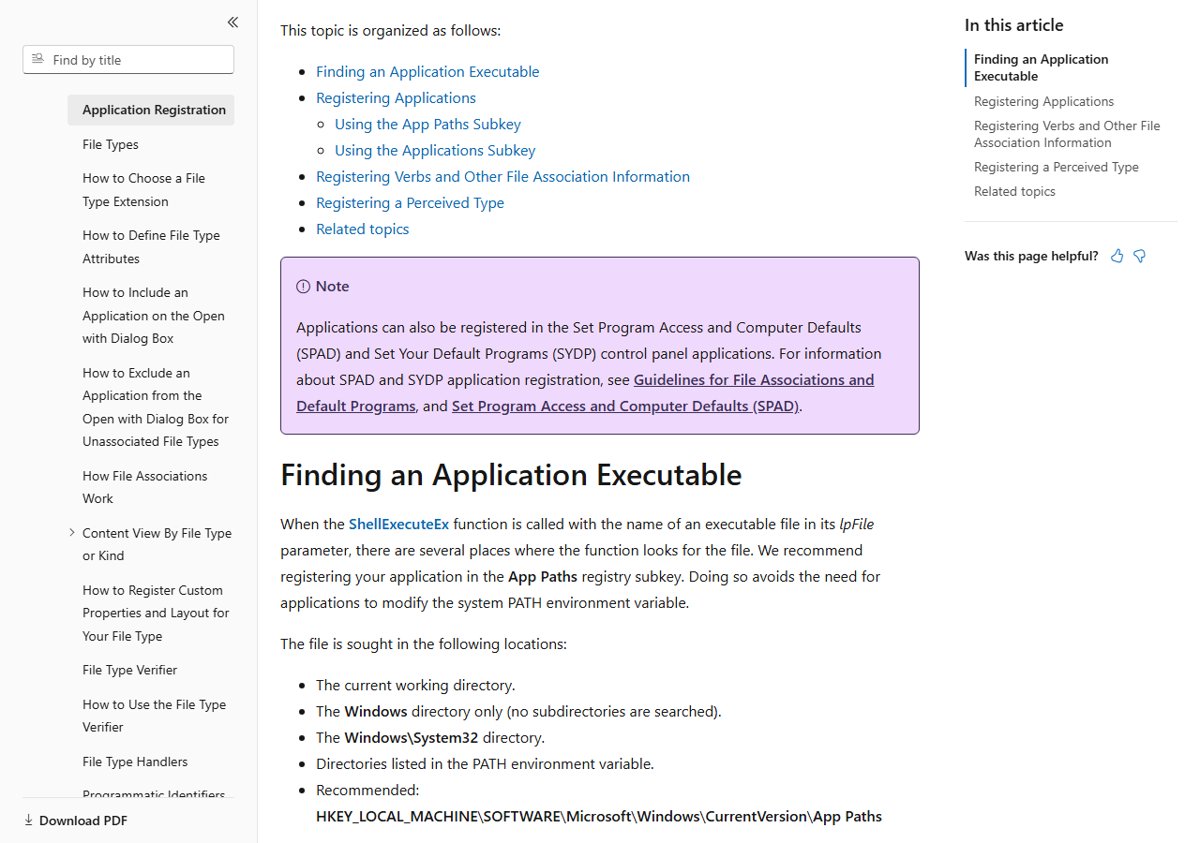This screenshot has height=843, width=1200.
Task: Follow Registering Verbs and Other File Association link
Action: pos(503,176)
